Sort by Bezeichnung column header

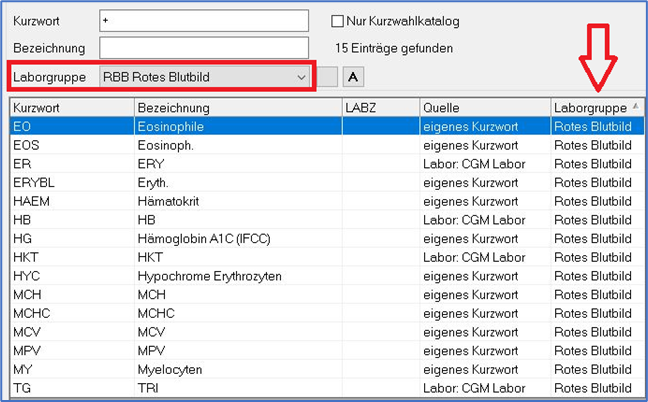(x=238, y=108)
